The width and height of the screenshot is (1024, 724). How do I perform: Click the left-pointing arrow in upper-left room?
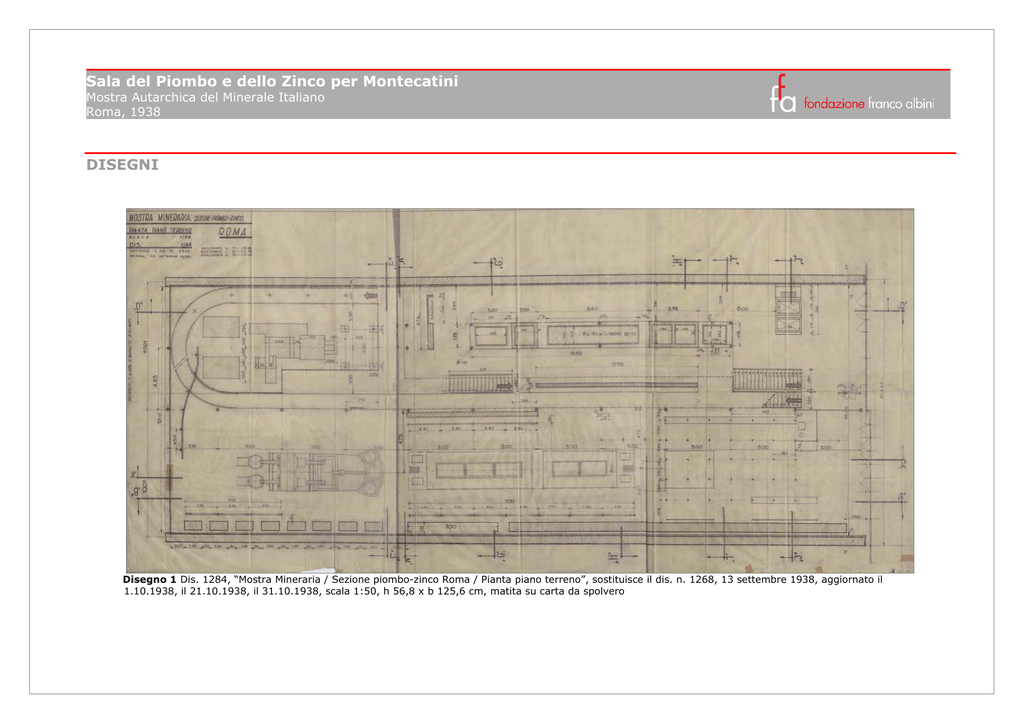click(x=372, y=296)
